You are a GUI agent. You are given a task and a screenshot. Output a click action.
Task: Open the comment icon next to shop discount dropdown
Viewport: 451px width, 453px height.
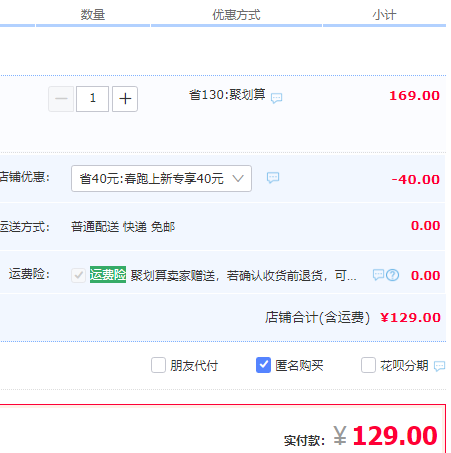click(x=273, y=178)
